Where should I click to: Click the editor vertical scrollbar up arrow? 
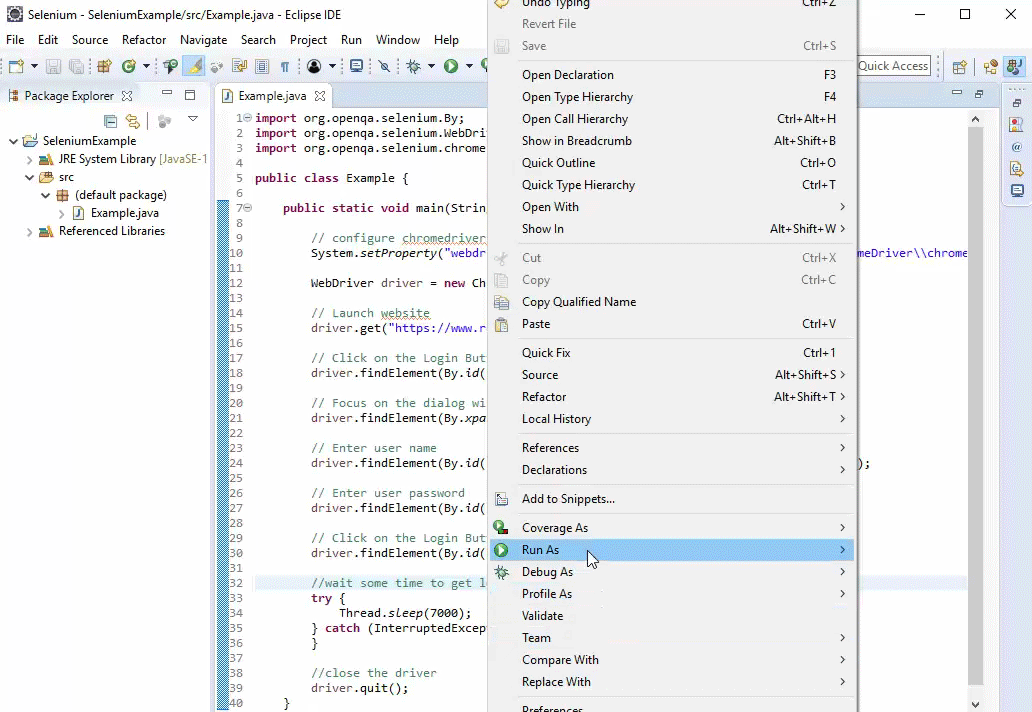coord(975,119)
